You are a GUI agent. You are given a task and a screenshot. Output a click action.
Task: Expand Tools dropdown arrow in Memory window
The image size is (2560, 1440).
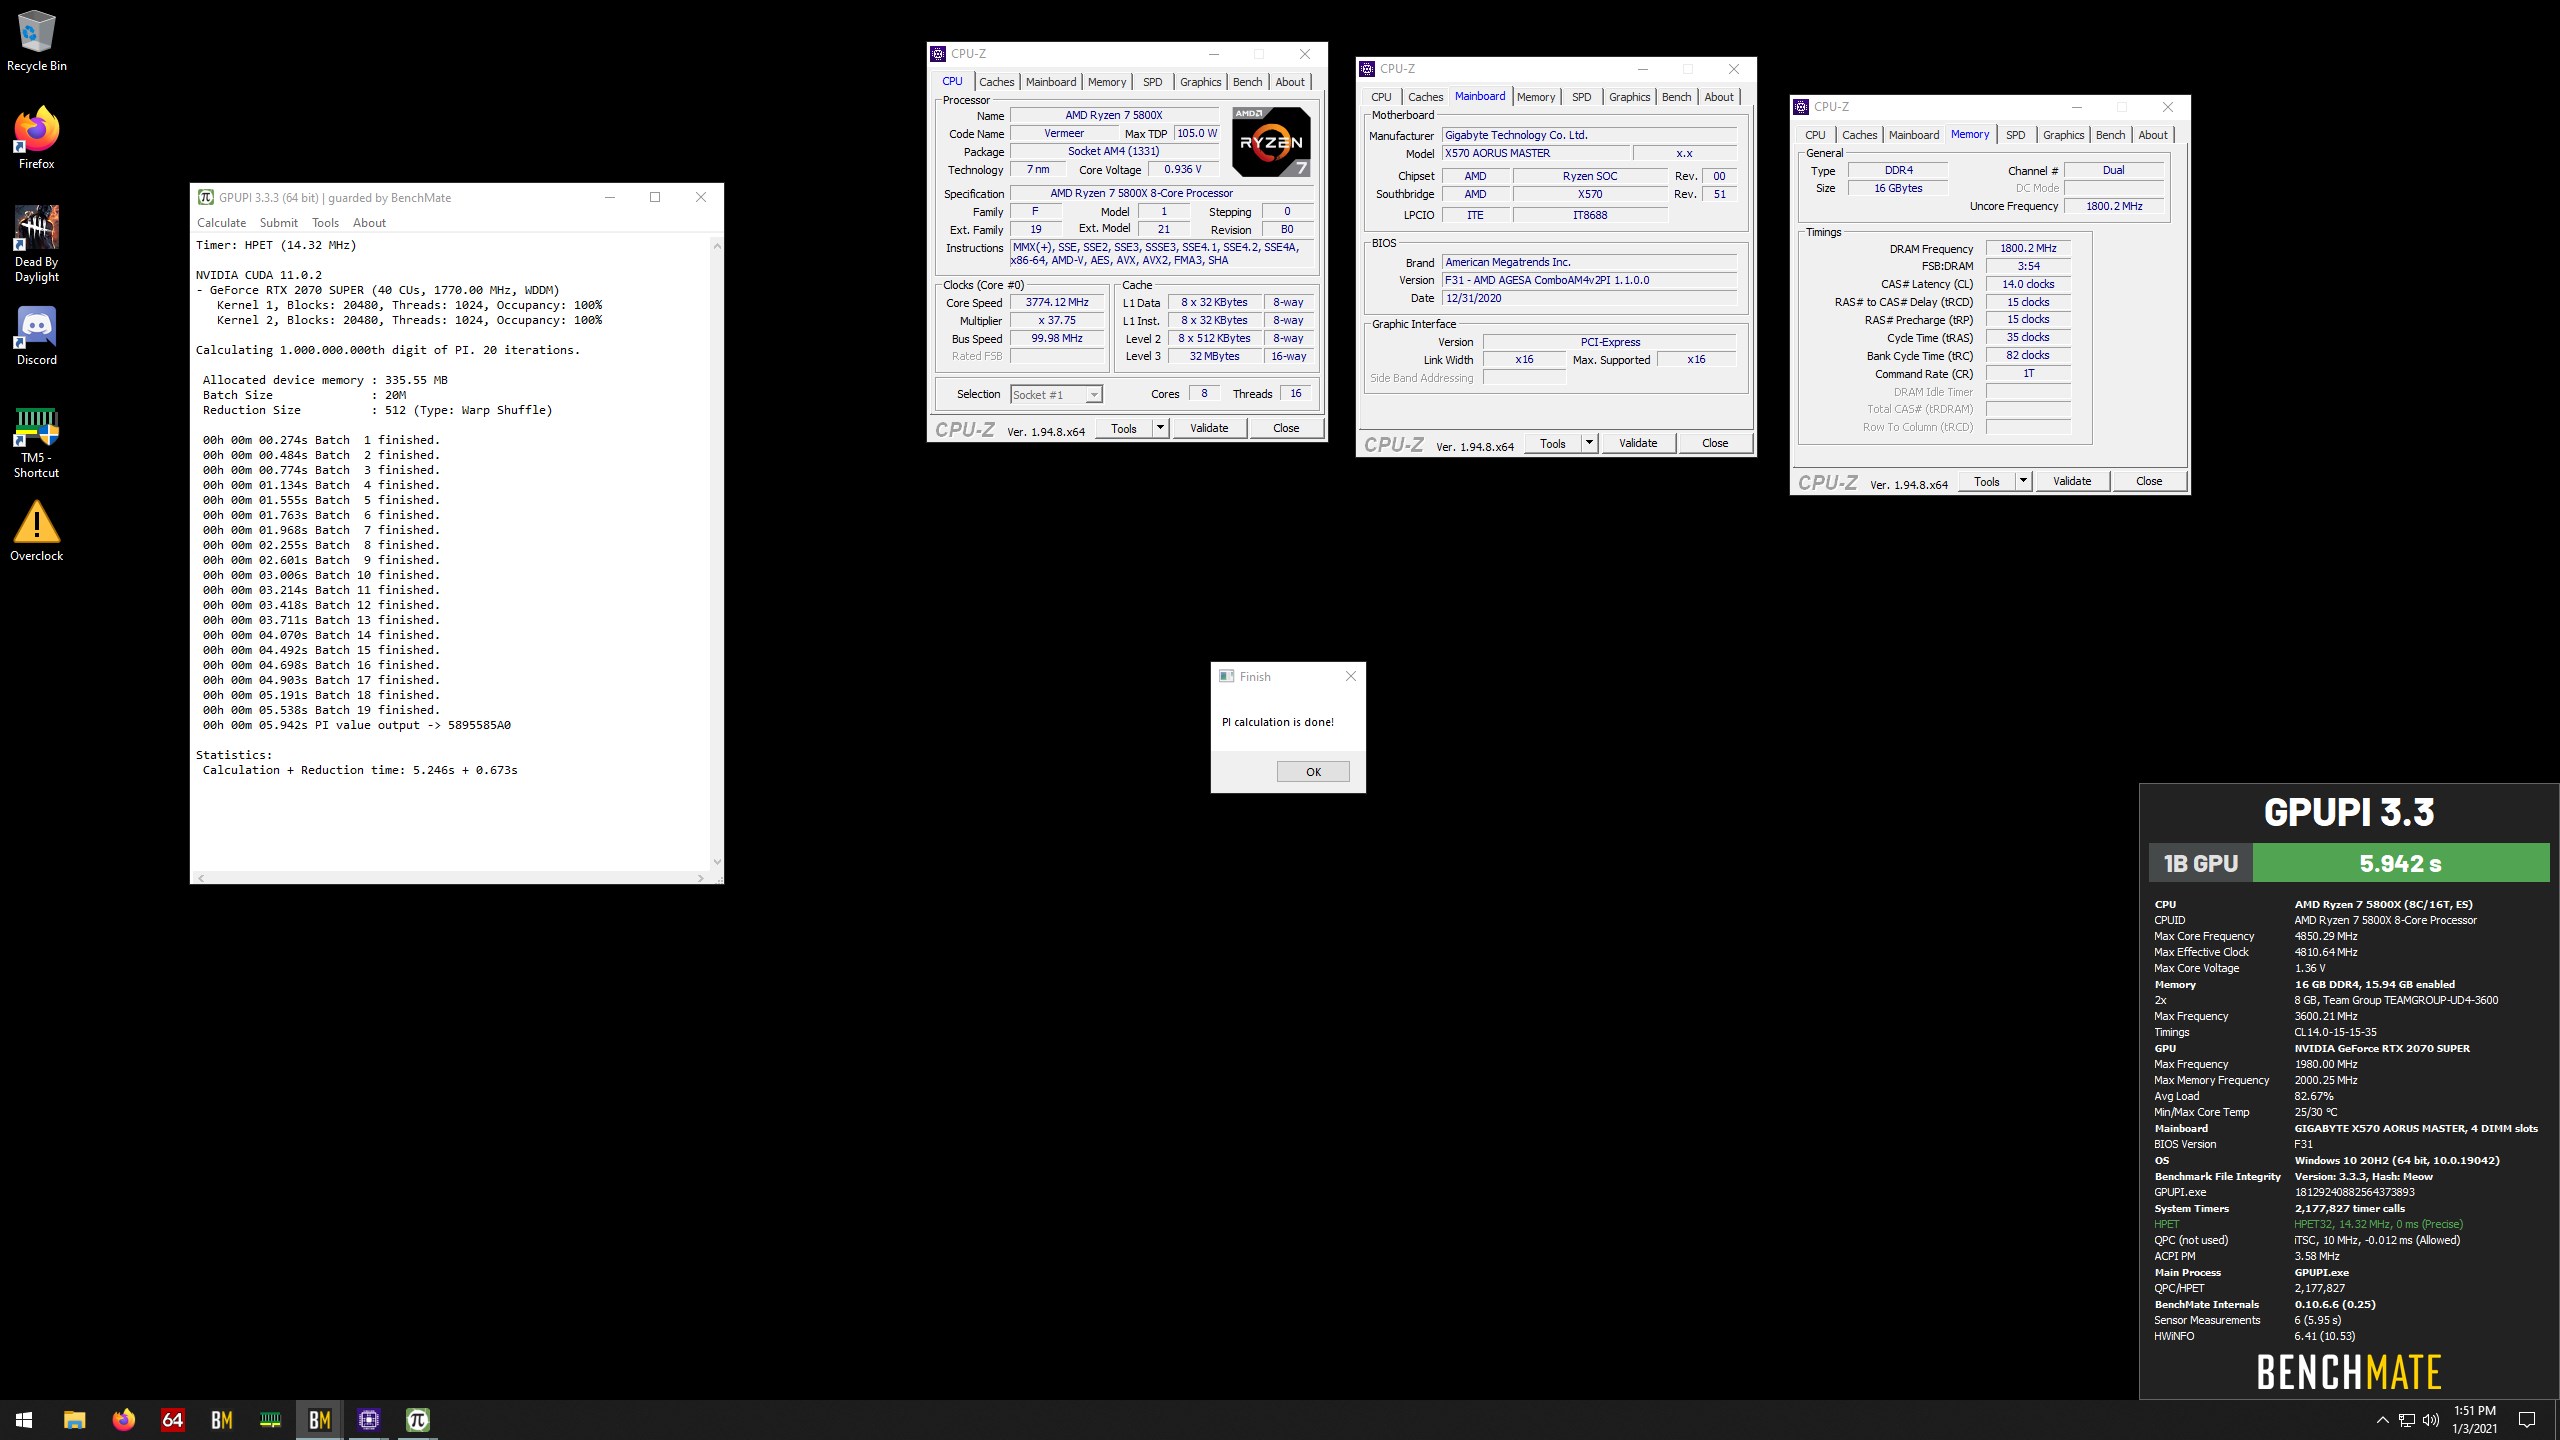click(x=2023, y=481)
